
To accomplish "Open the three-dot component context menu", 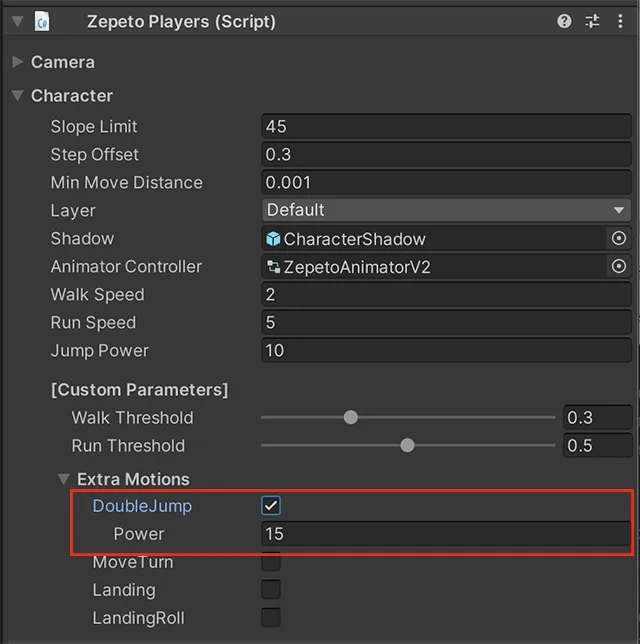I will point(620,21).
